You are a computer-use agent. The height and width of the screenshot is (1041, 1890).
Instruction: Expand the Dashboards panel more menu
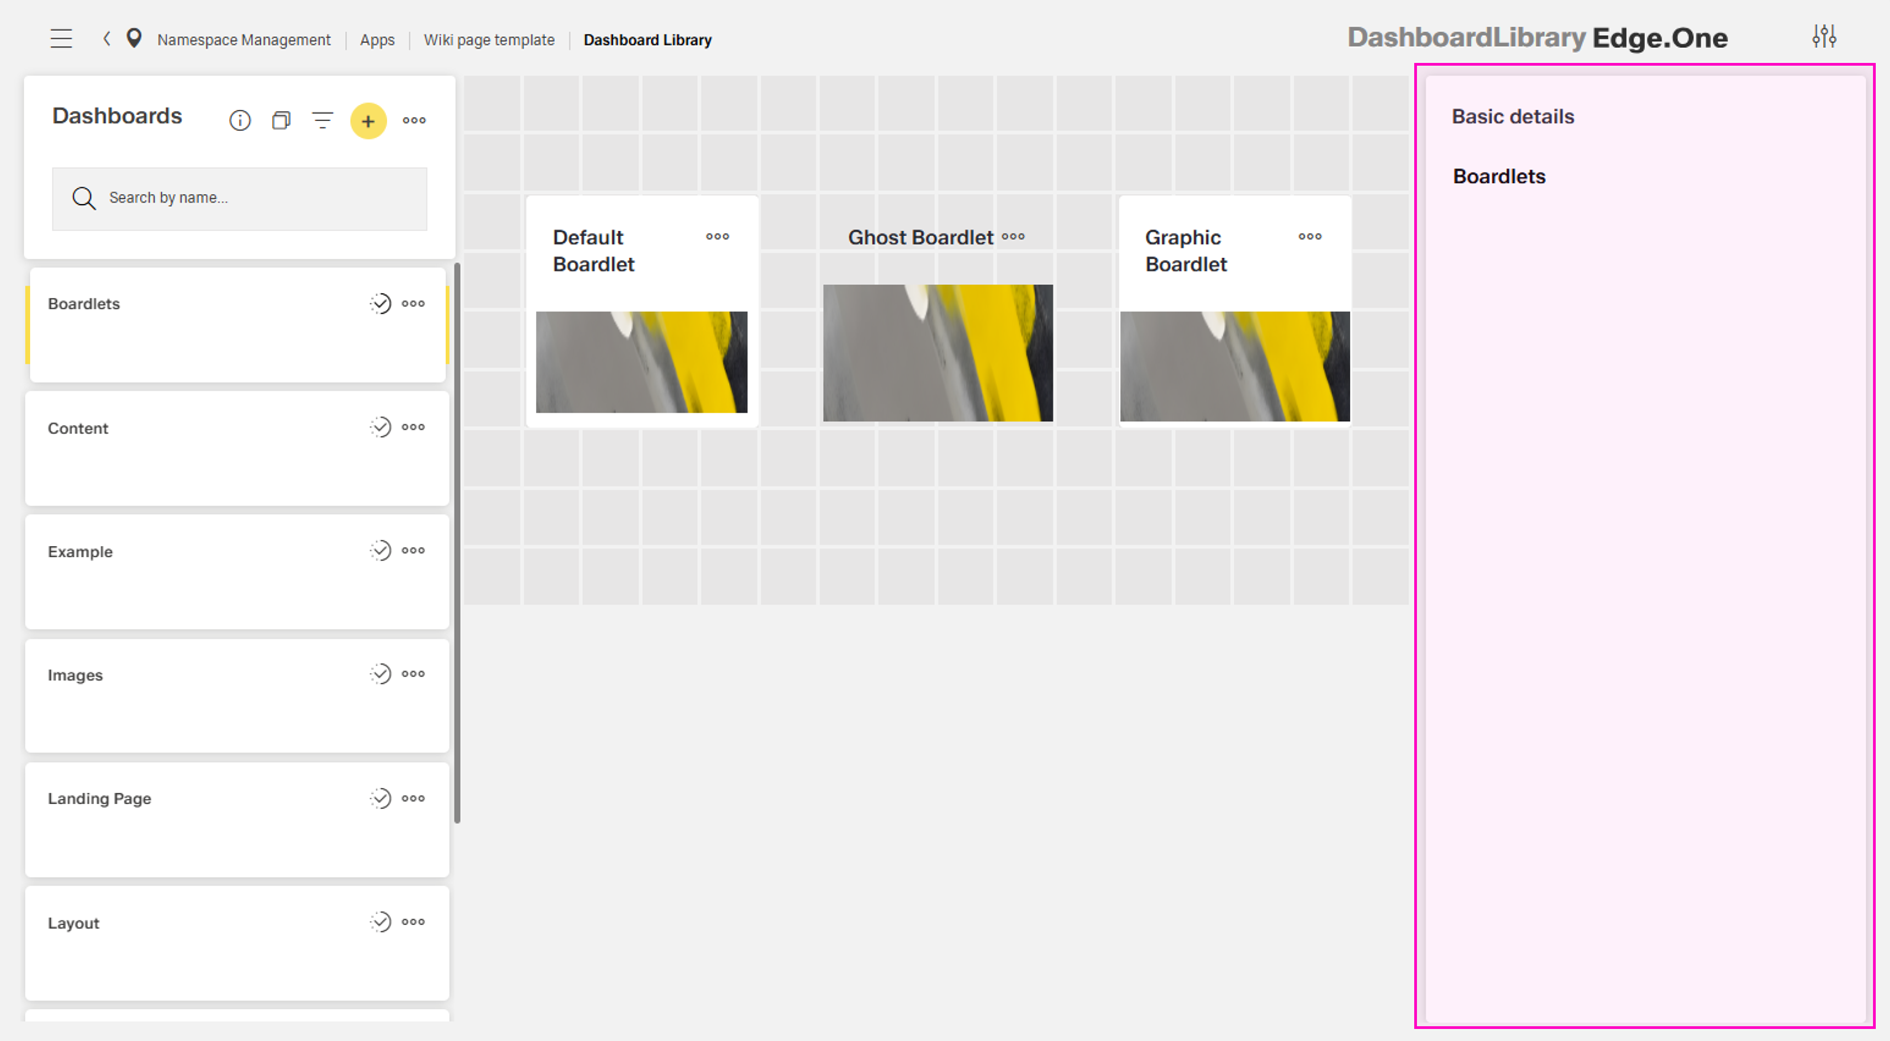[414, 121]
